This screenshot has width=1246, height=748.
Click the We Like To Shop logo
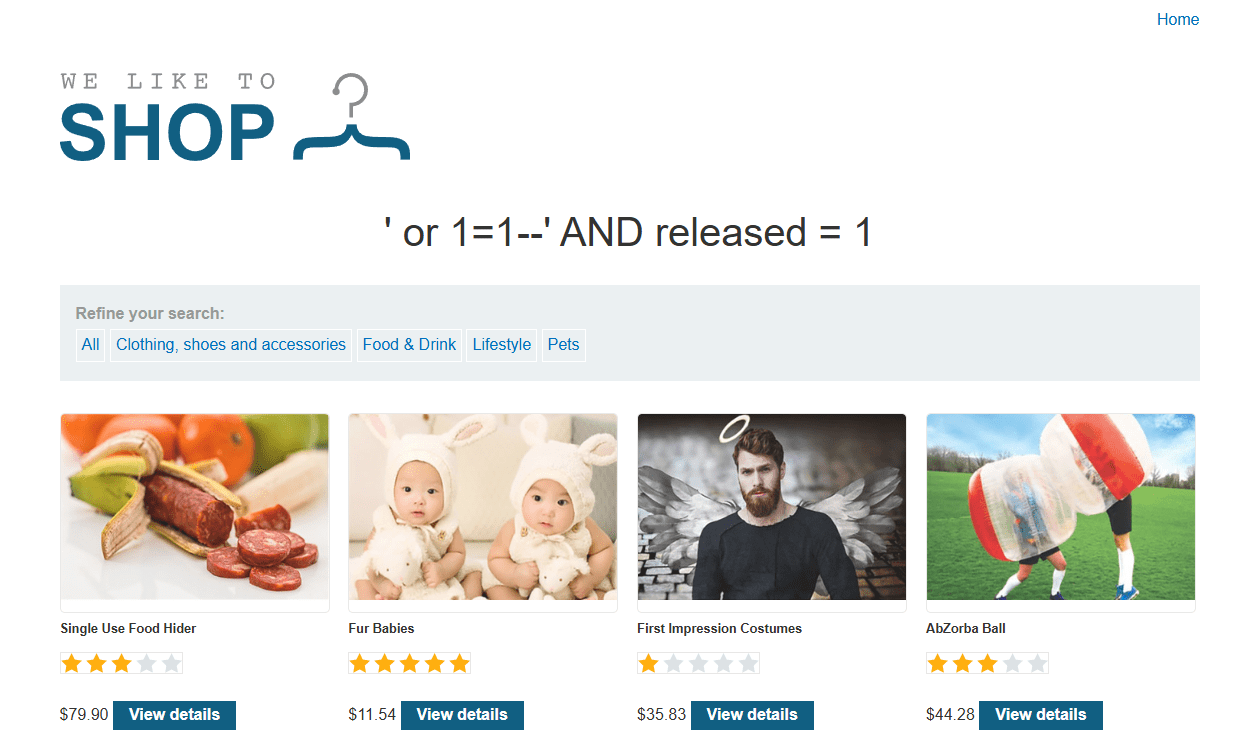click(x=235, y=116)
